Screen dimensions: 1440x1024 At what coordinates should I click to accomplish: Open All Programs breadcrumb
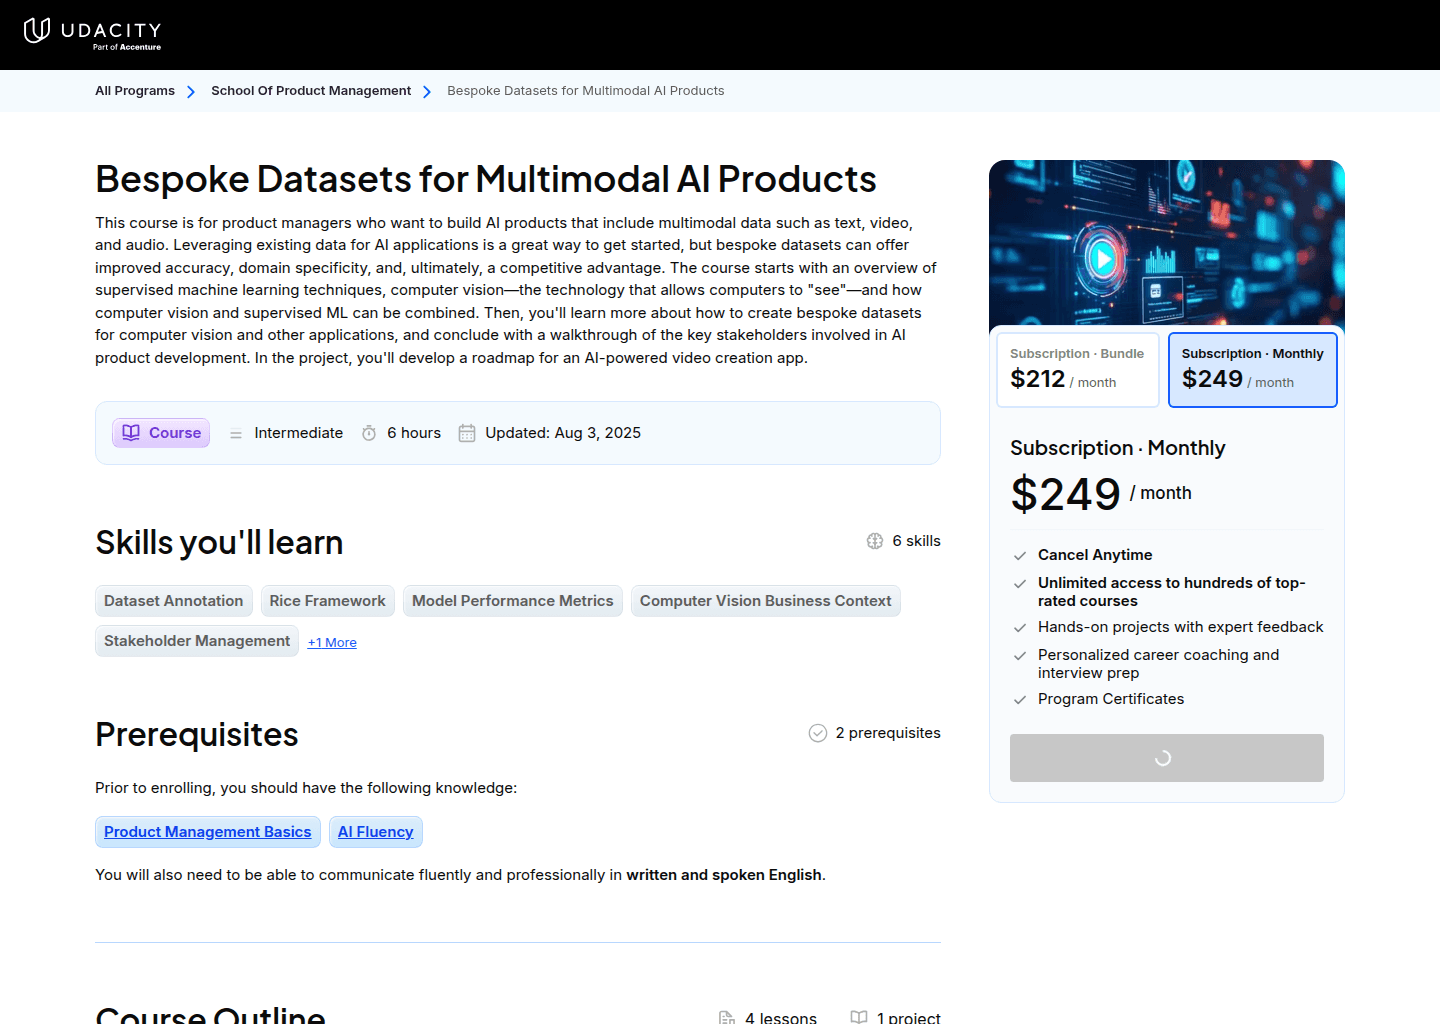click(135, 91)
